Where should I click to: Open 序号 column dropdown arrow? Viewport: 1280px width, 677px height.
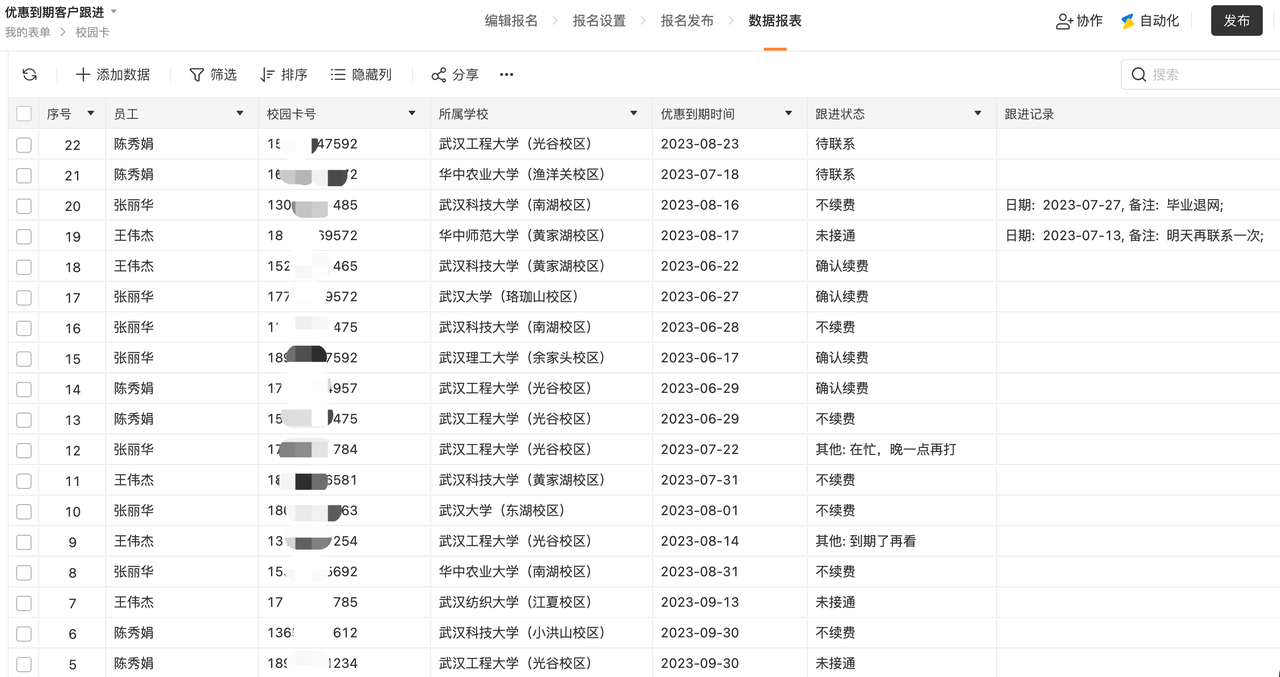pos(91,114)
